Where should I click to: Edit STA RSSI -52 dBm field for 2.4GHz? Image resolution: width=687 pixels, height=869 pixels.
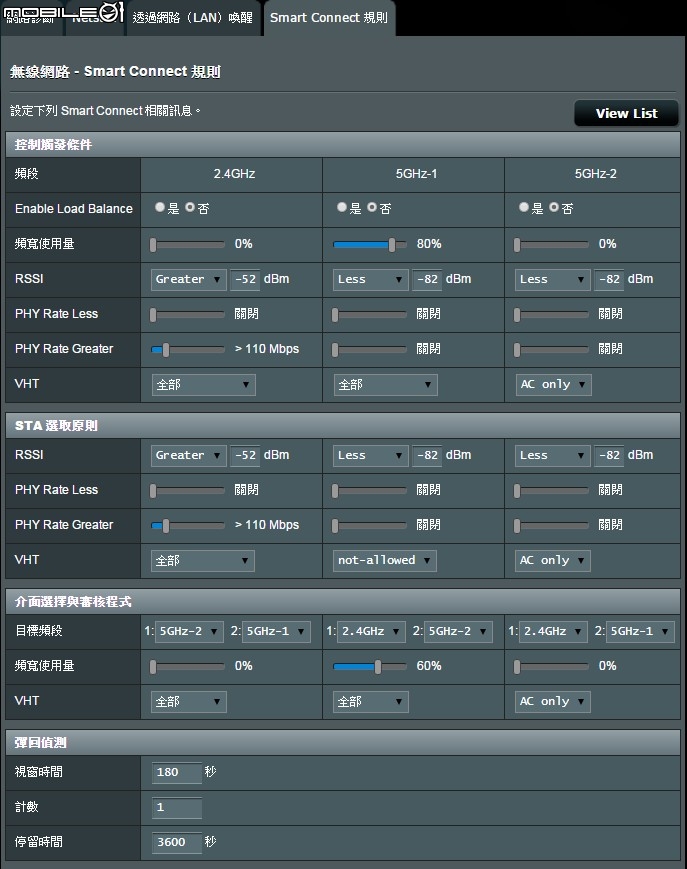245,456
